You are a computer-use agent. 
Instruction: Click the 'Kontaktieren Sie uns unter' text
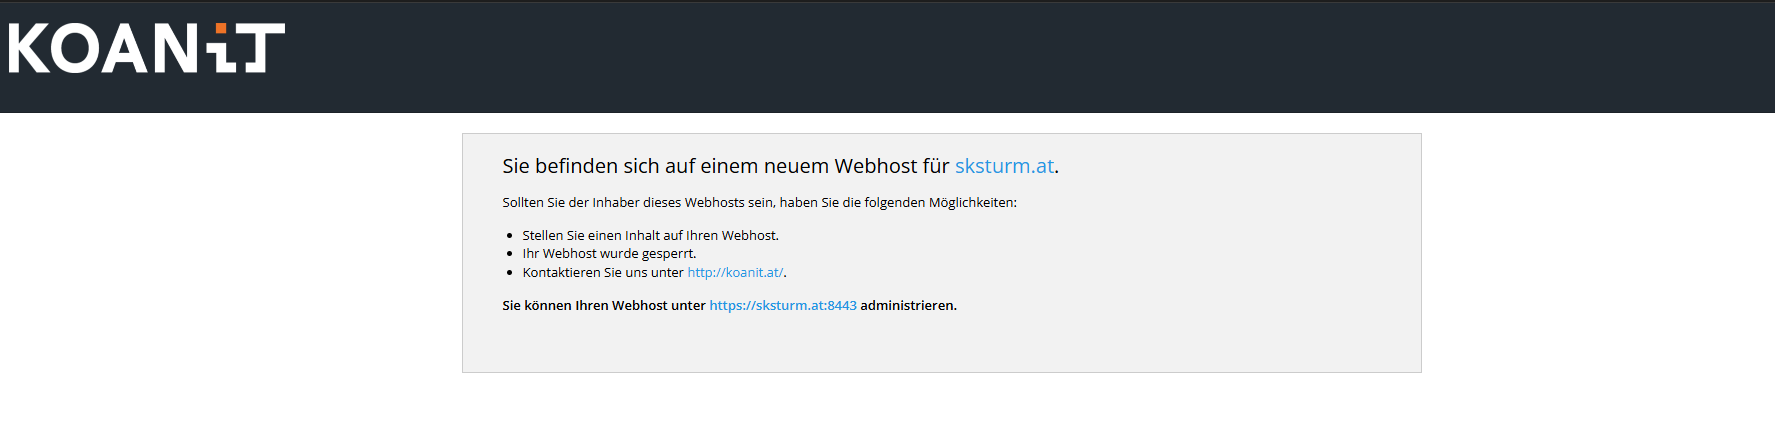point(602,272)
